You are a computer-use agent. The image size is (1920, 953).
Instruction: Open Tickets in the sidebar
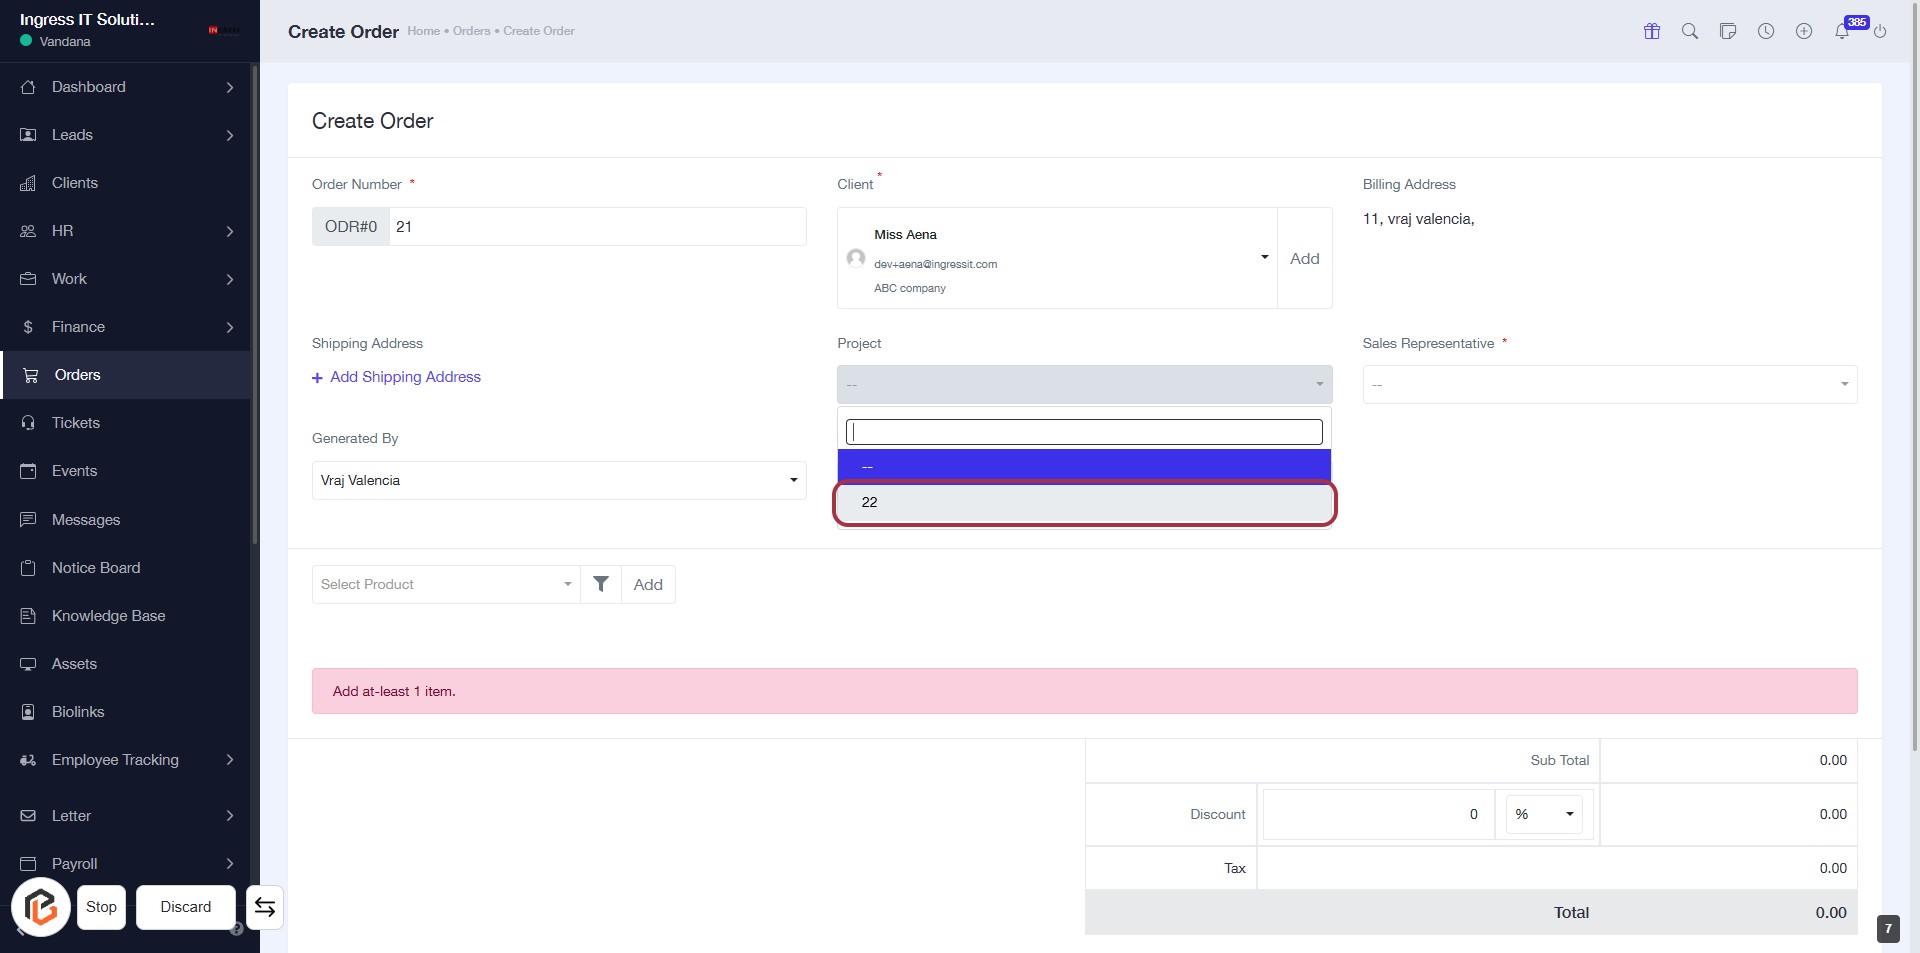click(76, 423)
